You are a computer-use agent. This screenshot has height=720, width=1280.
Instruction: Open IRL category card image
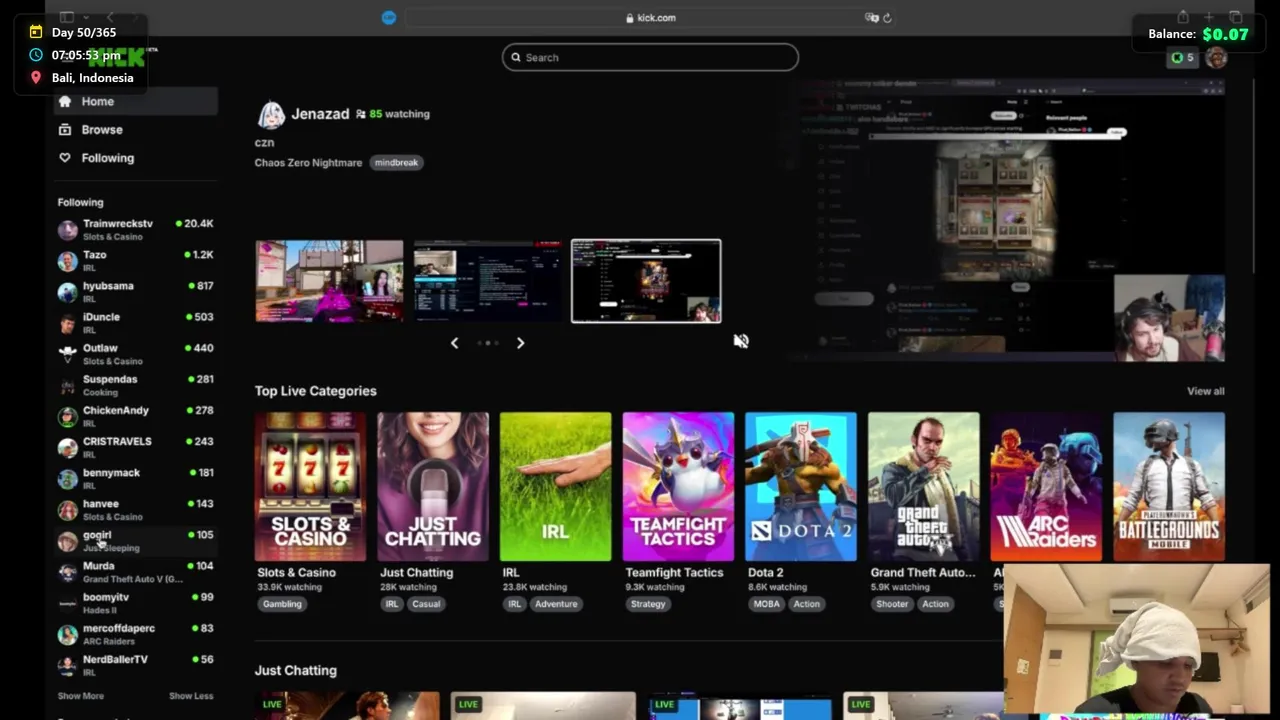pos(555,486)
